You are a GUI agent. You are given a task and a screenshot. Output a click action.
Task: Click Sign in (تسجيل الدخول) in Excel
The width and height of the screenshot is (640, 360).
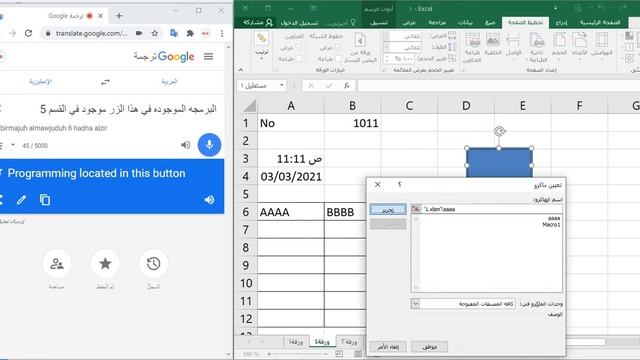point(299,23)
